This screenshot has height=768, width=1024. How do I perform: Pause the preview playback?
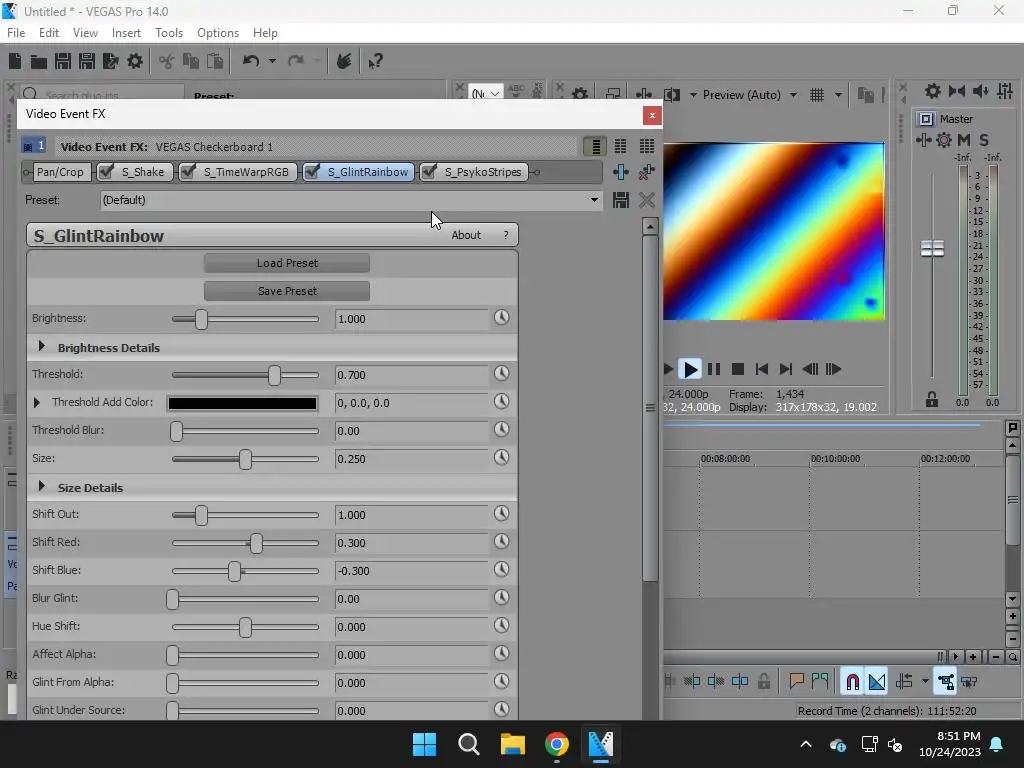[714, 369]
